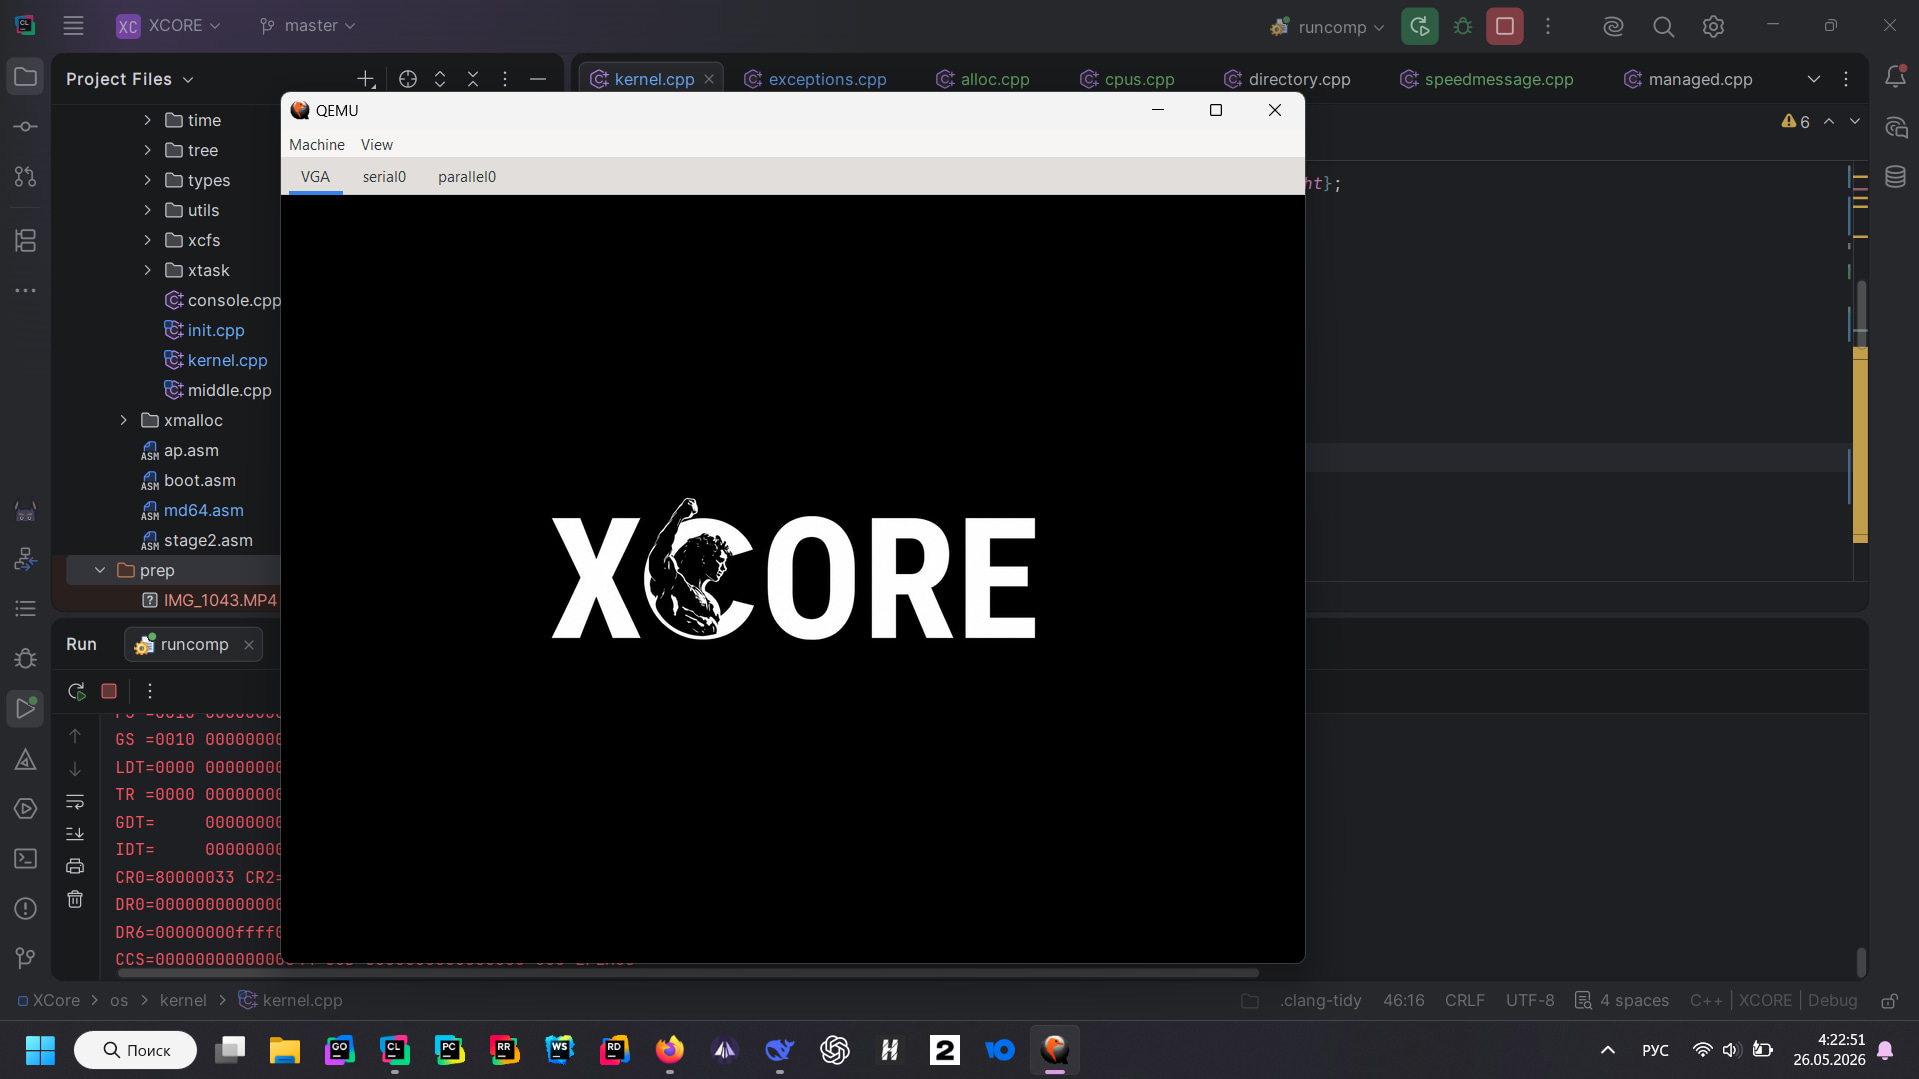Click Collapse All in Project panel
Image resolution: width=1919 pixels, height=1079 pixels.
pyautogui.click(x=473, y=79)
